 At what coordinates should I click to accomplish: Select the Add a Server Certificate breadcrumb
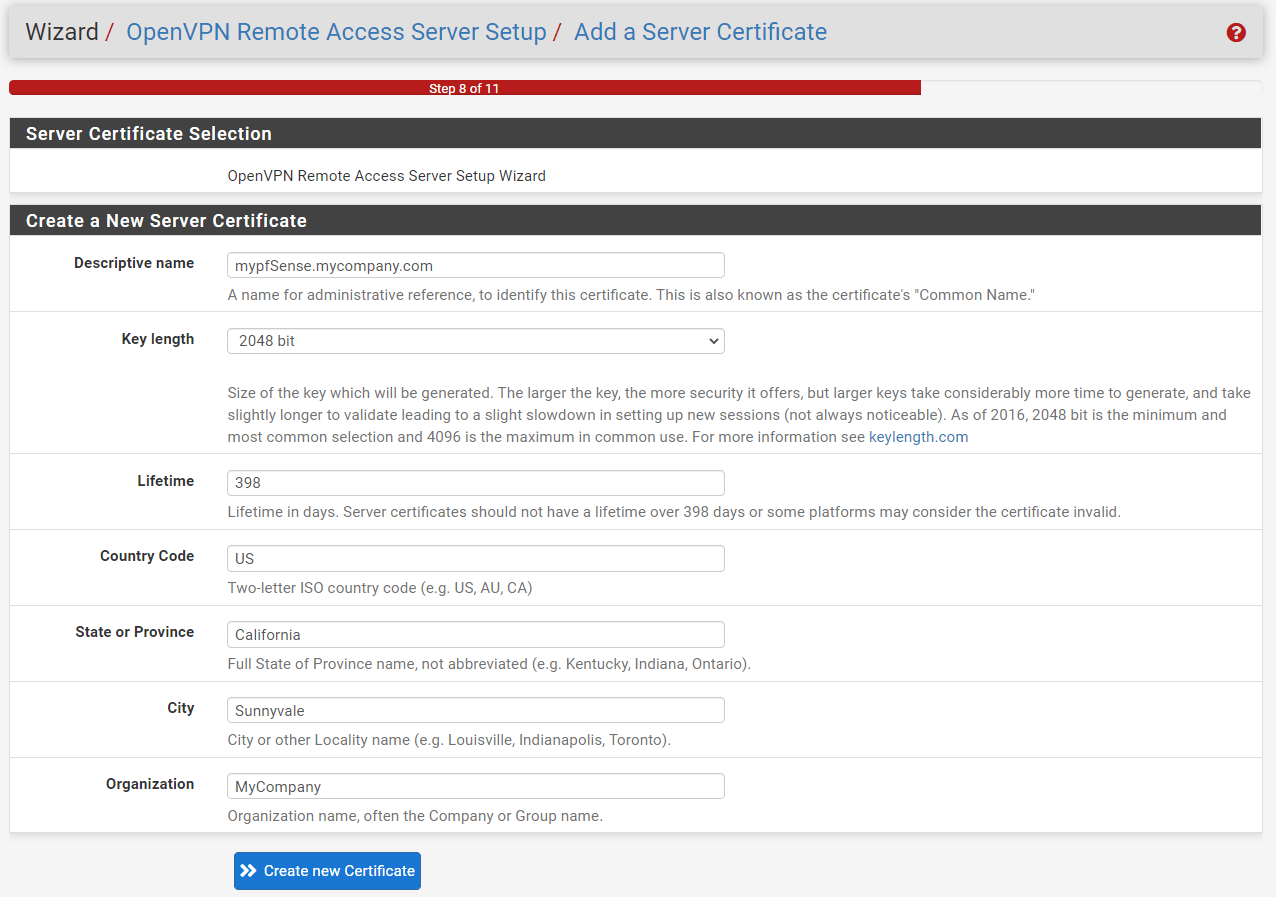pos(700,32)
